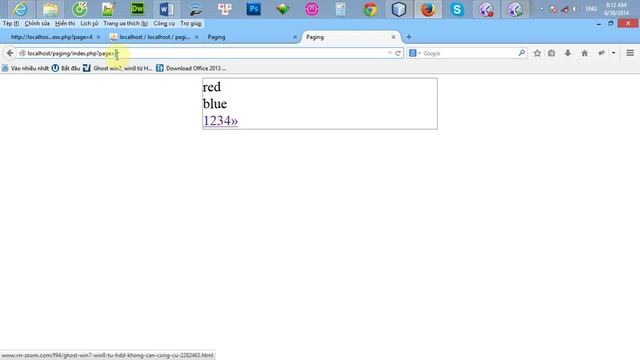Launch Dreamweaver from the taskbar

[x=138, y=9]
